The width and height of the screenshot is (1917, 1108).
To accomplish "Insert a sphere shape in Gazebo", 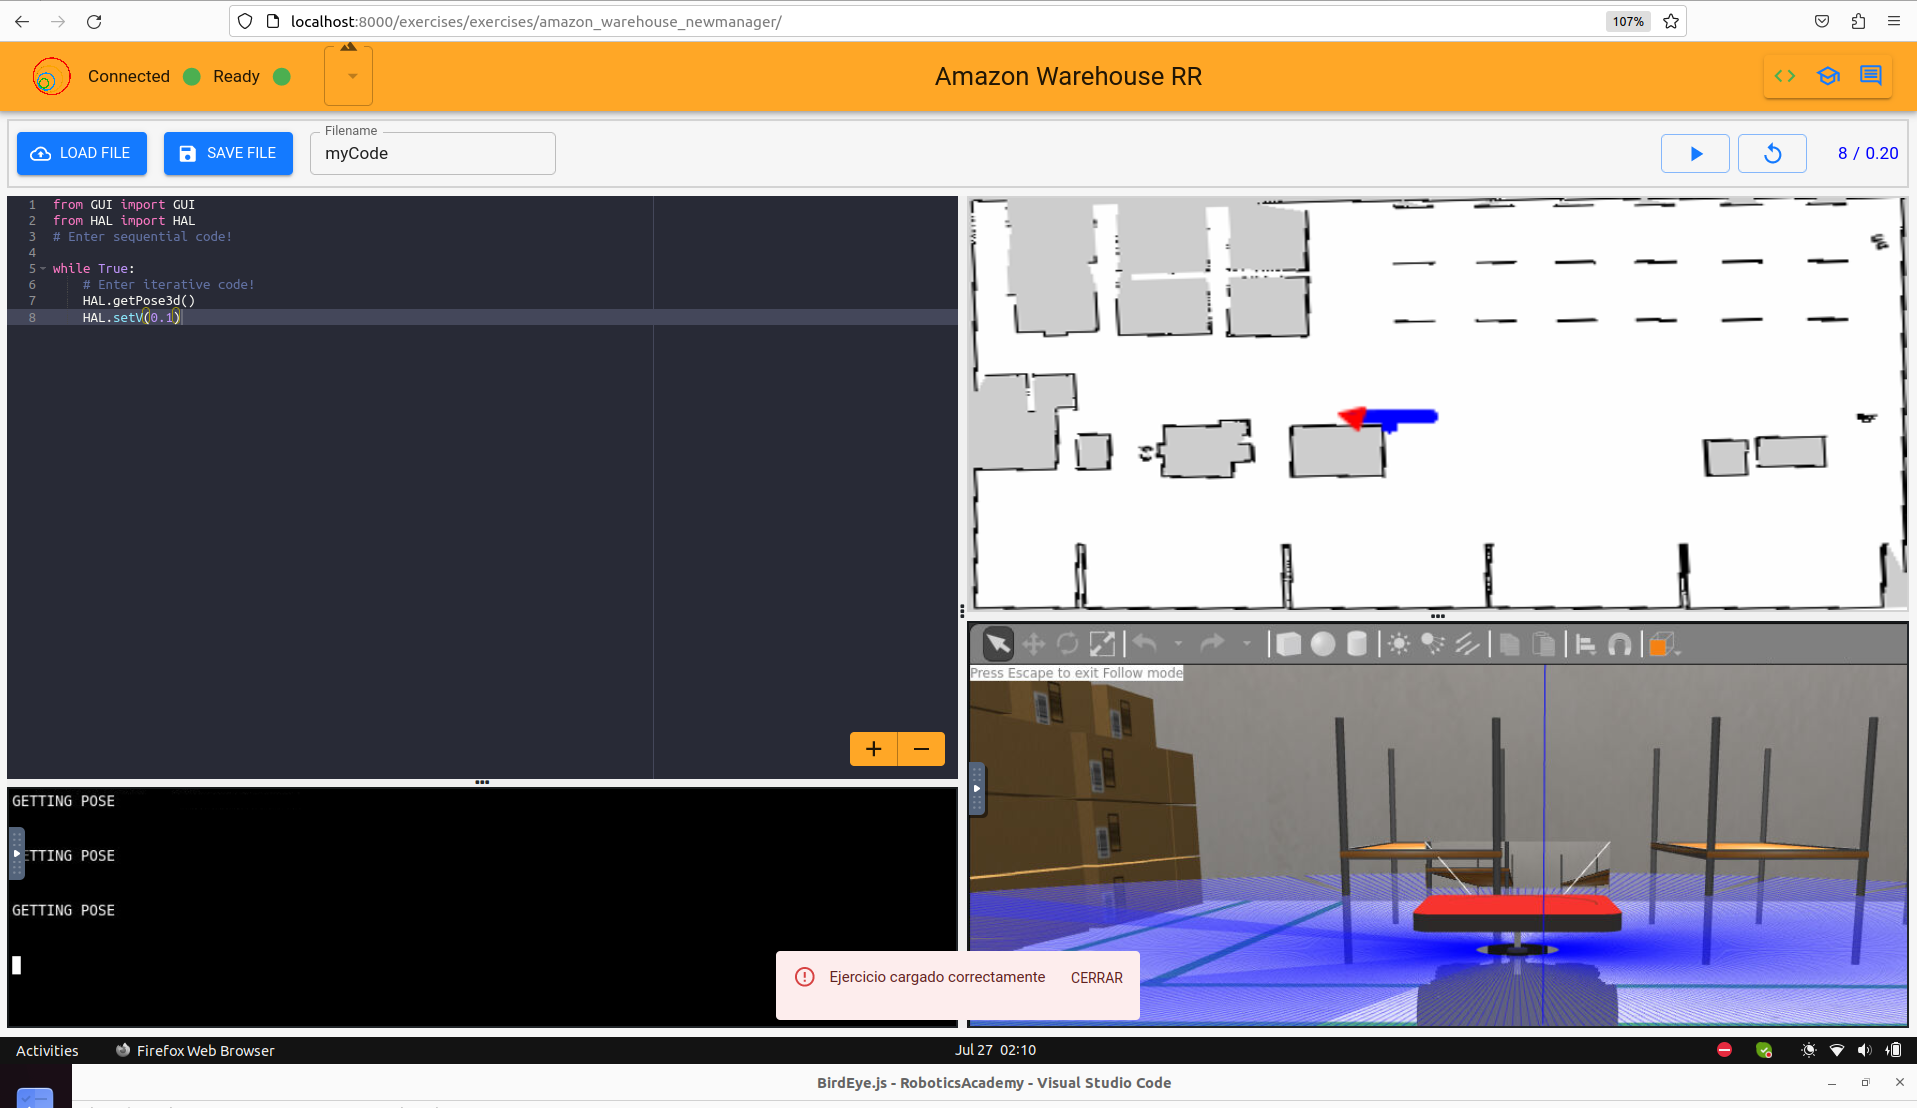I will [x=1323, y=644].
